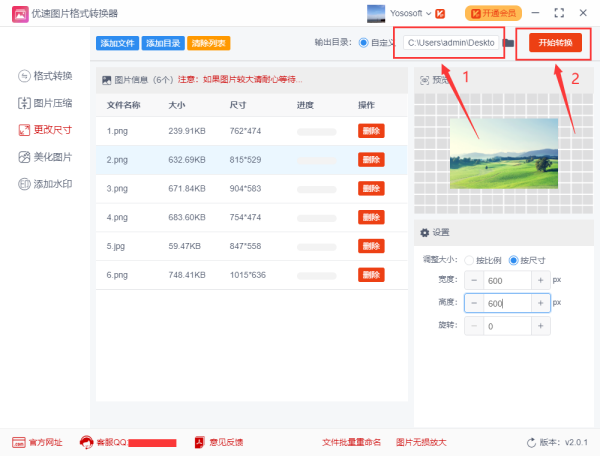
Task: Open the 格式转换 sidebar section
Action: [x=45, y=76]
